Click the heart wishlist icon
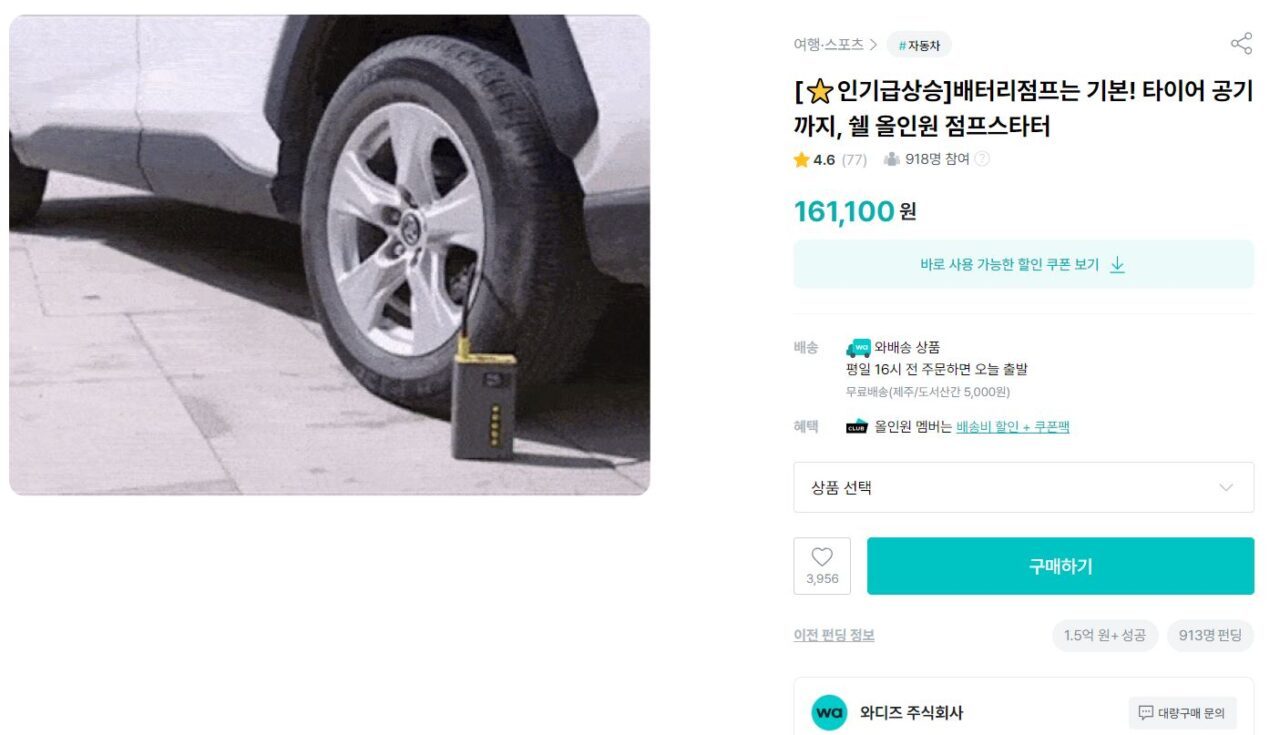1280x735 pixels. click(x=822, y=557)
